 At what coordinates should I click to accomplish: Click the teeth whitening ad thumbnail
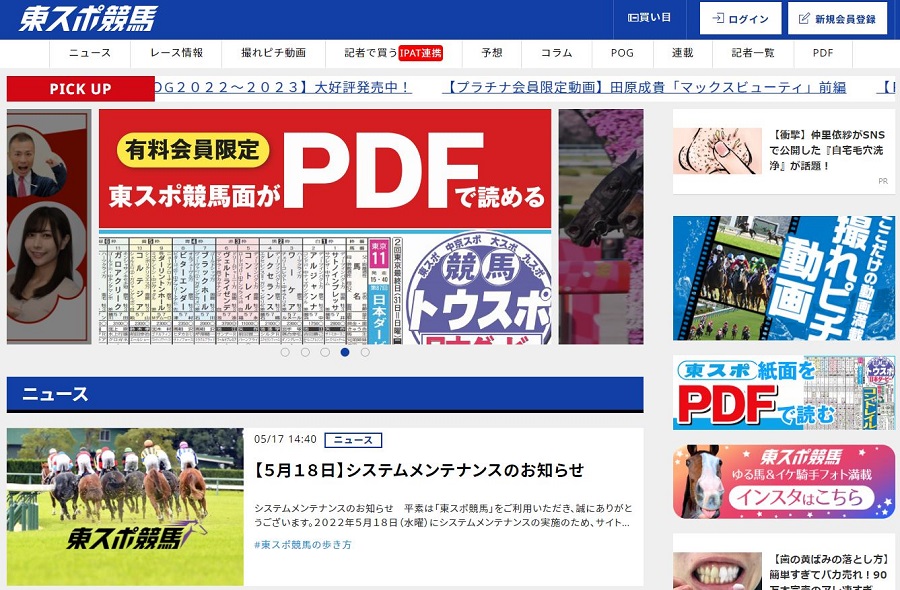(717, 571)
